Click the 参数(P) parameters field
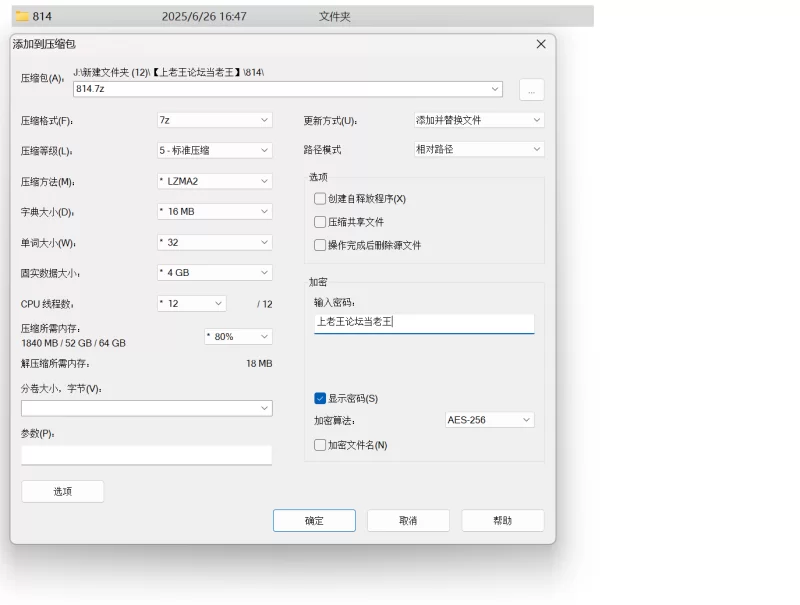Viewport: 800px width, 605px height. coord(146,455)
